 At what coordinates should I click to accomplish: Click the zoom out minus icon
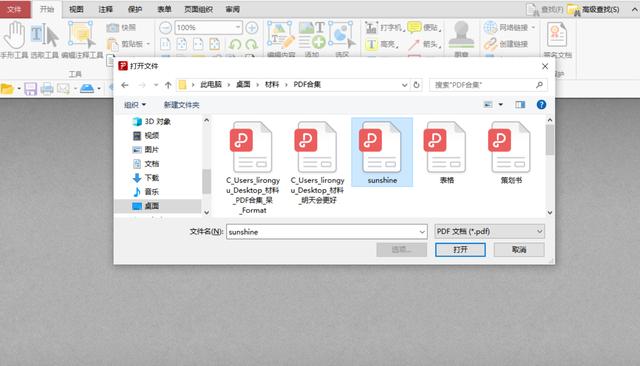tap(165, 28)
